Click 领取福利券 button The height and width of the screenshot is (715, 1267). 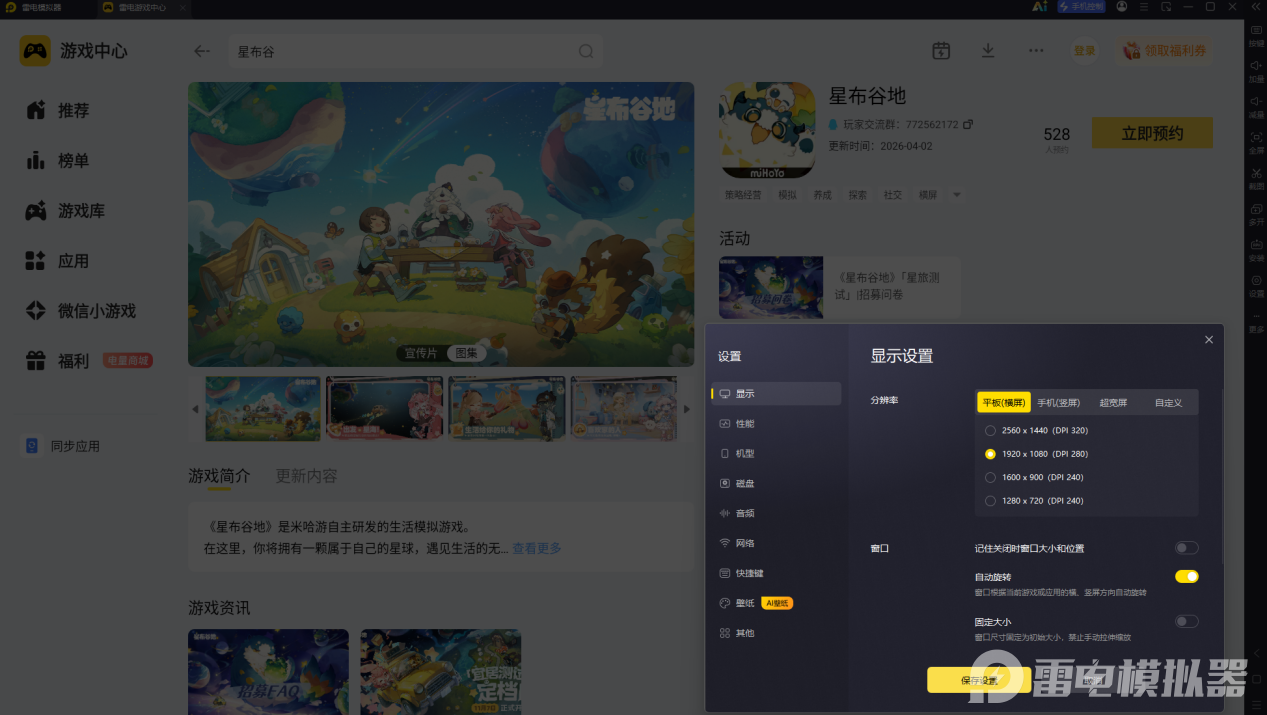[x=1164, y=51]
